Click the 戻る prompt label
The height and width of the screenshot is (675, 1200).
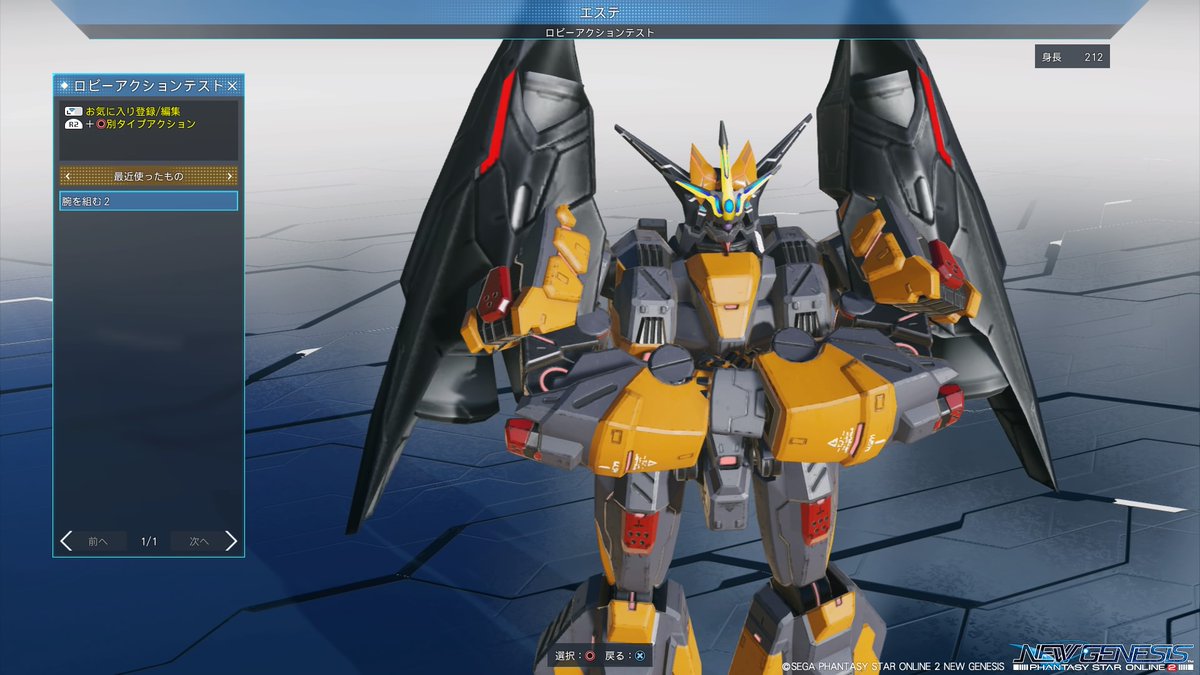[616, 657]
